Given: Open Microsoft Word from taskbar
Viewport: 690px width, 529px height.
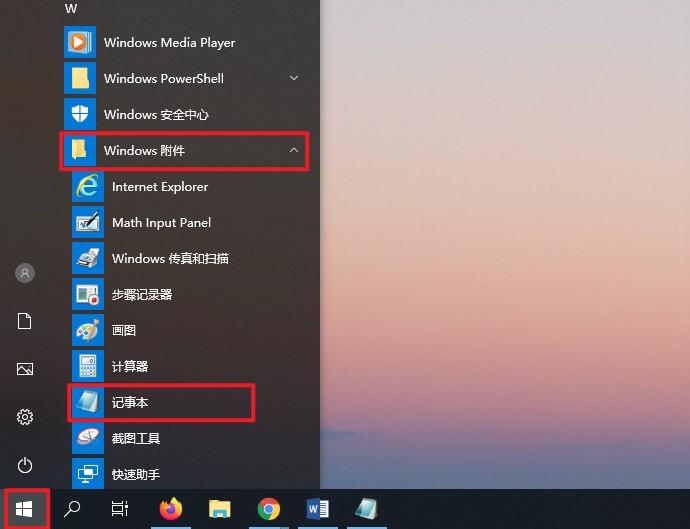Looking at the screenshot, I should (317, 509).
